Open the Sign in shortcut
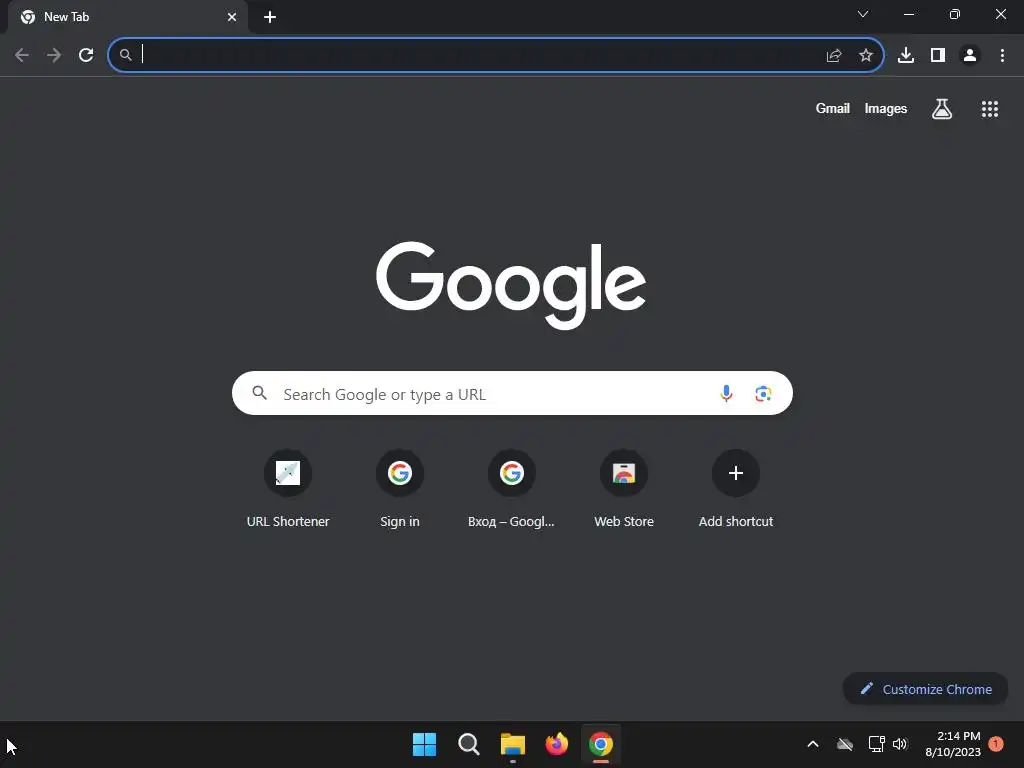This screenshot has width=1024, height=768. point(400,489)
